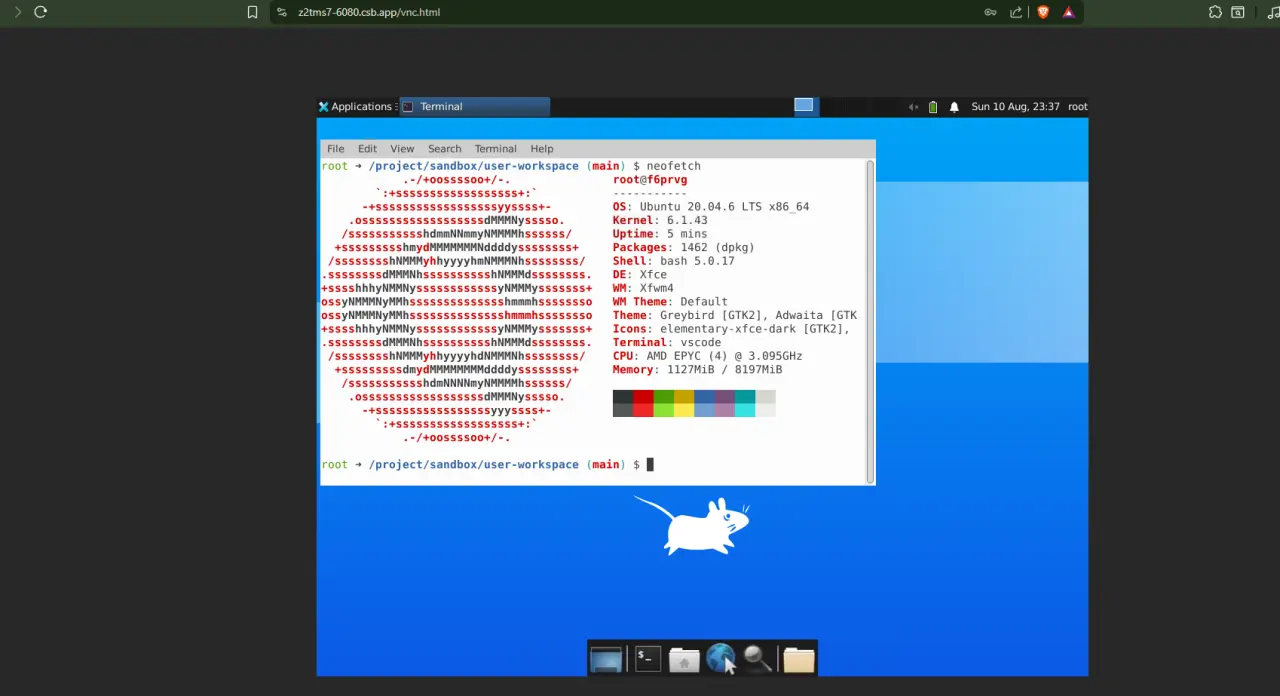Viewport: 1280px width, 696px height.
Task: Click the cyan color block in neofetch palette
Action: coord(745,404)
